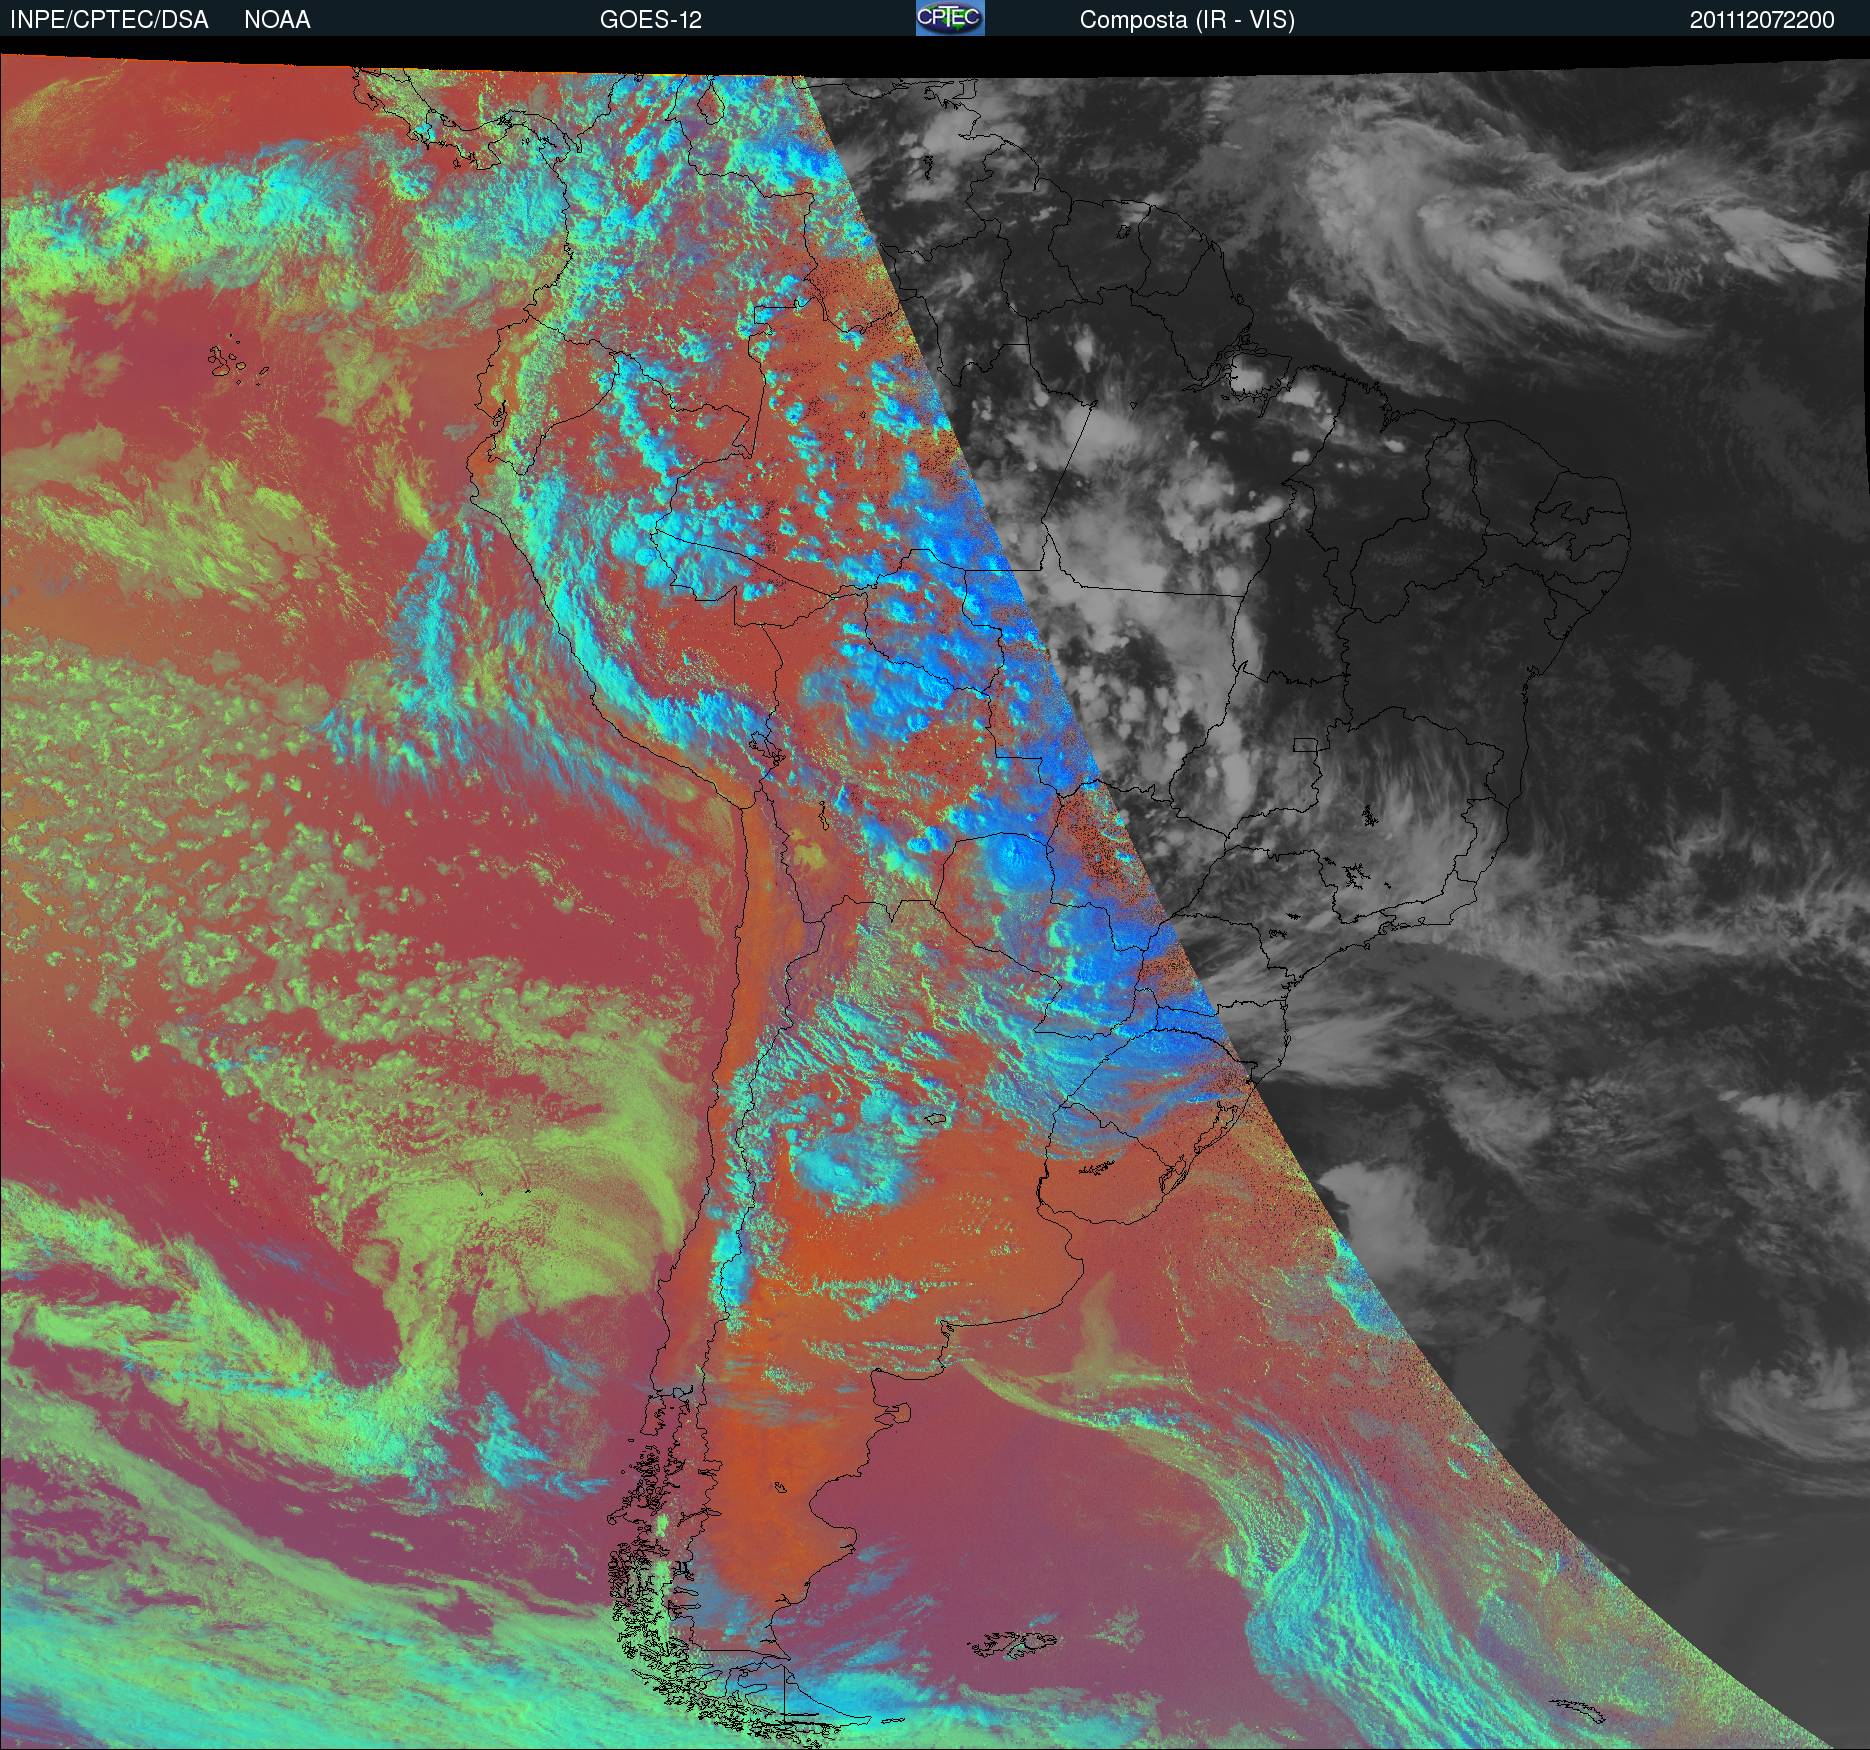
Task: Click the 201112072200 timestamp text
Action: [x=1762, y=20]
